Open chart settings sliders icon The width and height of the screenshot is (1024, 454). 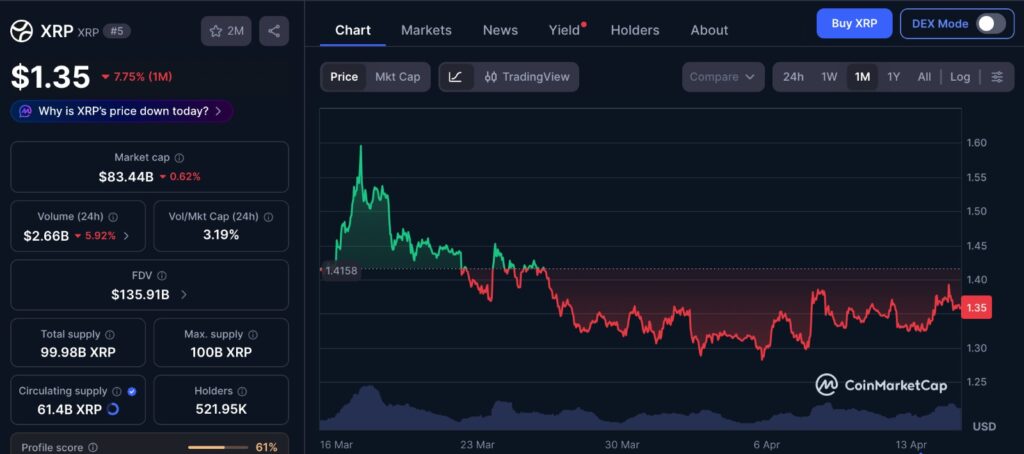[x=997, y=77]
